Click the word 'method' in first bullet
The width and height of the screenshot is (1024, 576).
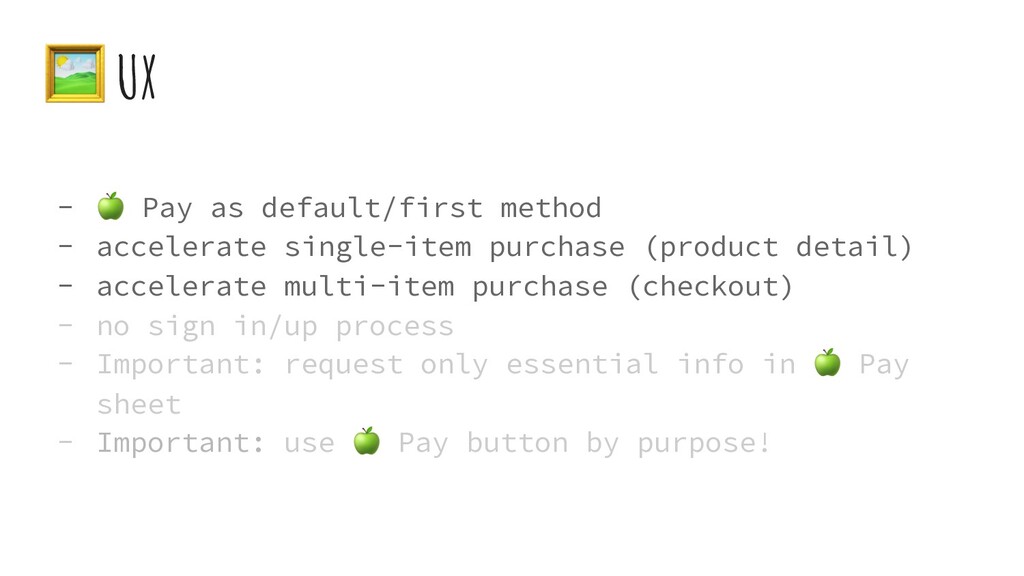[x=551, y=208]
